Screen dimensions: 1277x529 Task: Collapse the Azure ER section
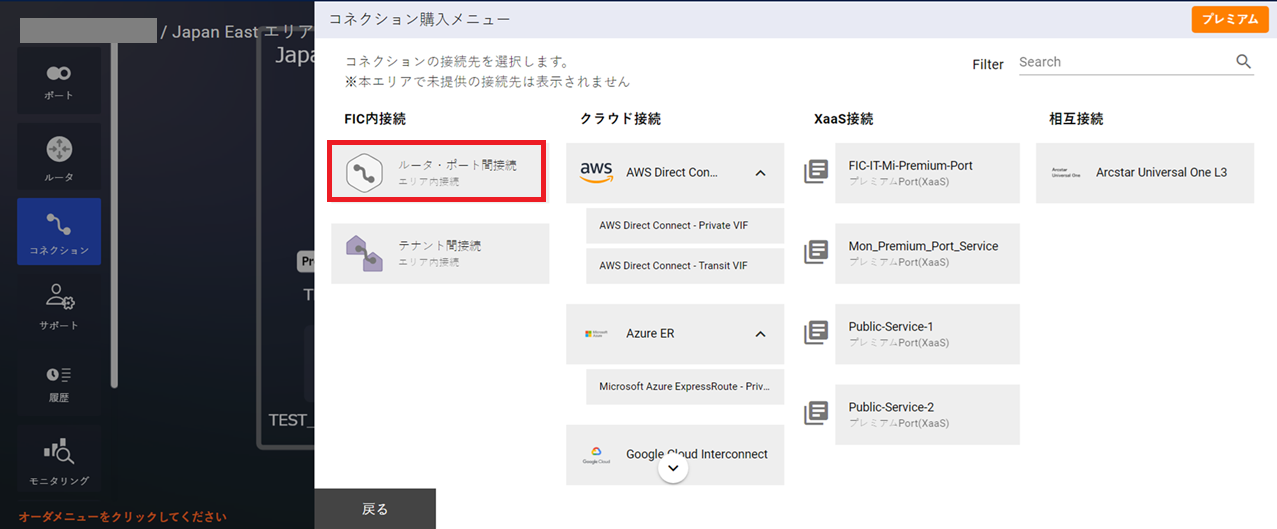coord(760,334)
